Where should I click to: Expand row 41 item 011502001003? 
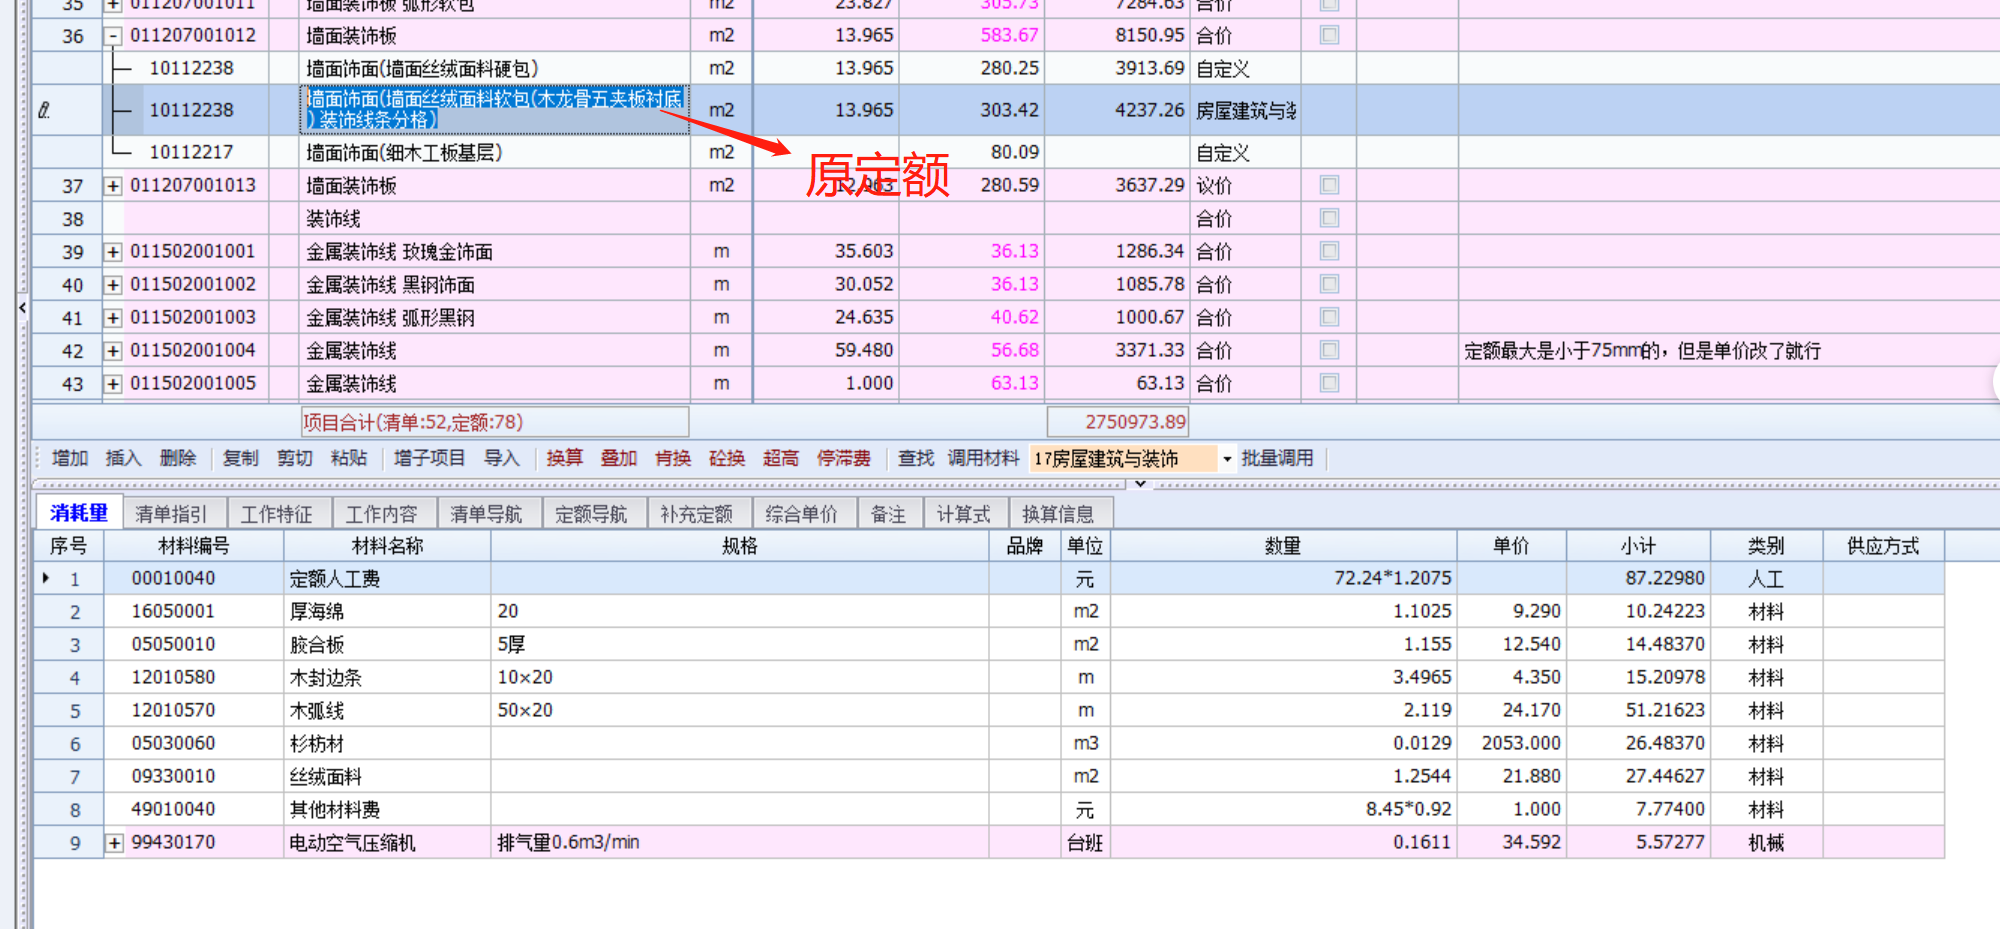tap(113, 318)
